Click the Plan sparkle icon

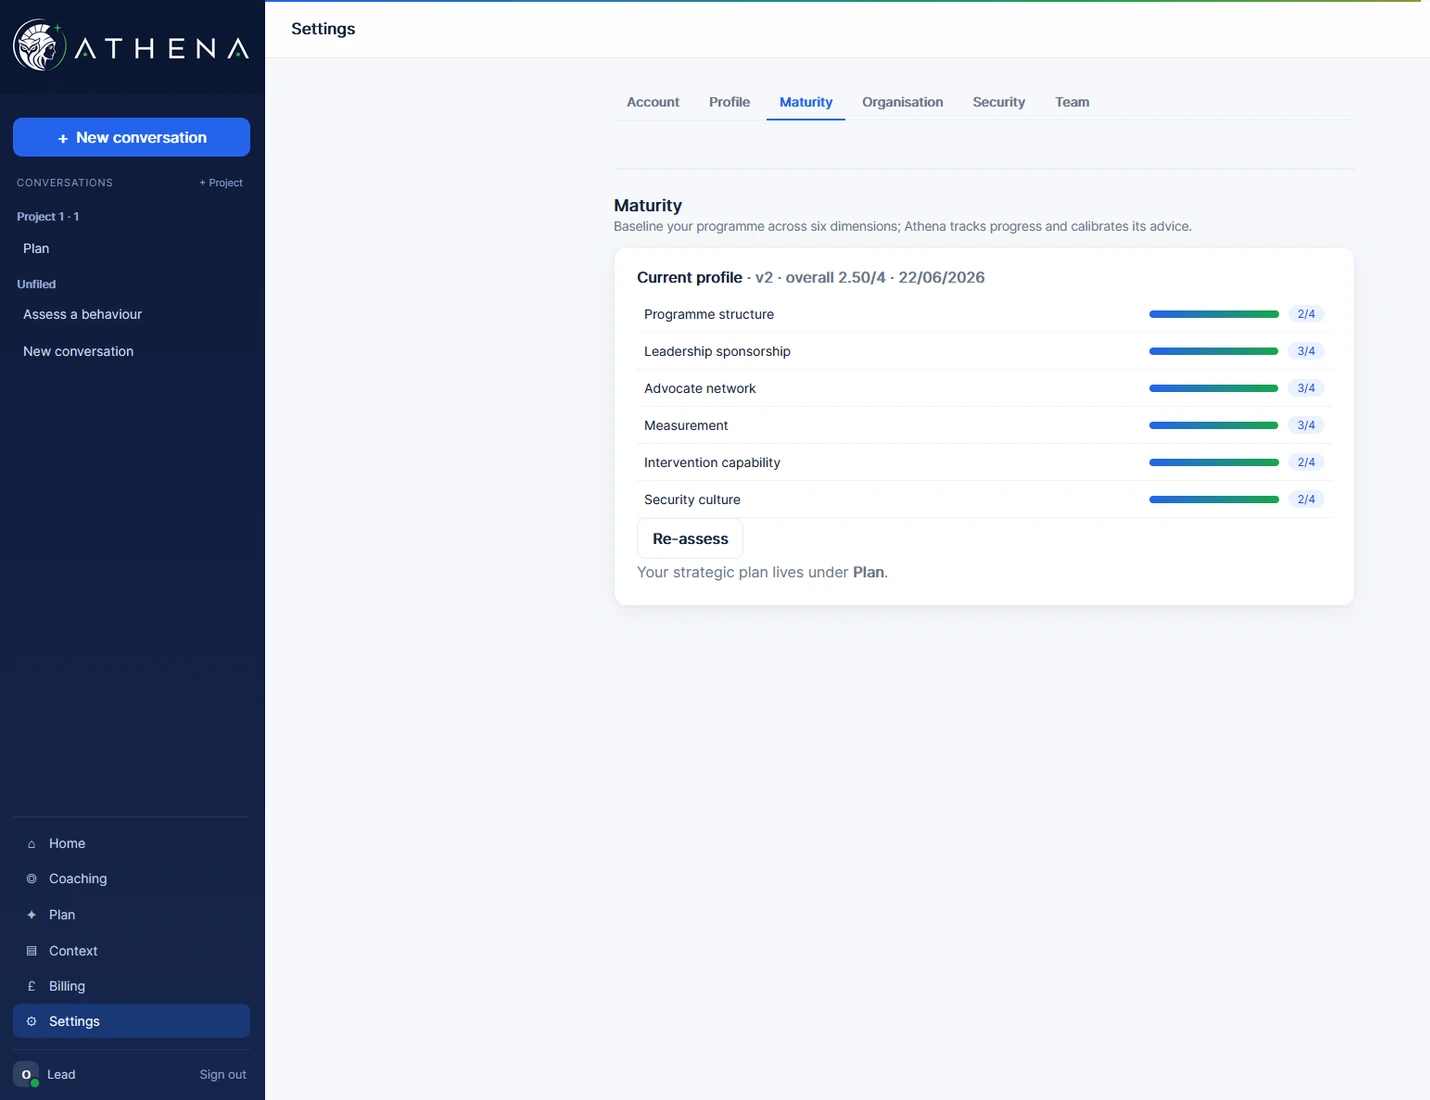[x=31, y=915]
